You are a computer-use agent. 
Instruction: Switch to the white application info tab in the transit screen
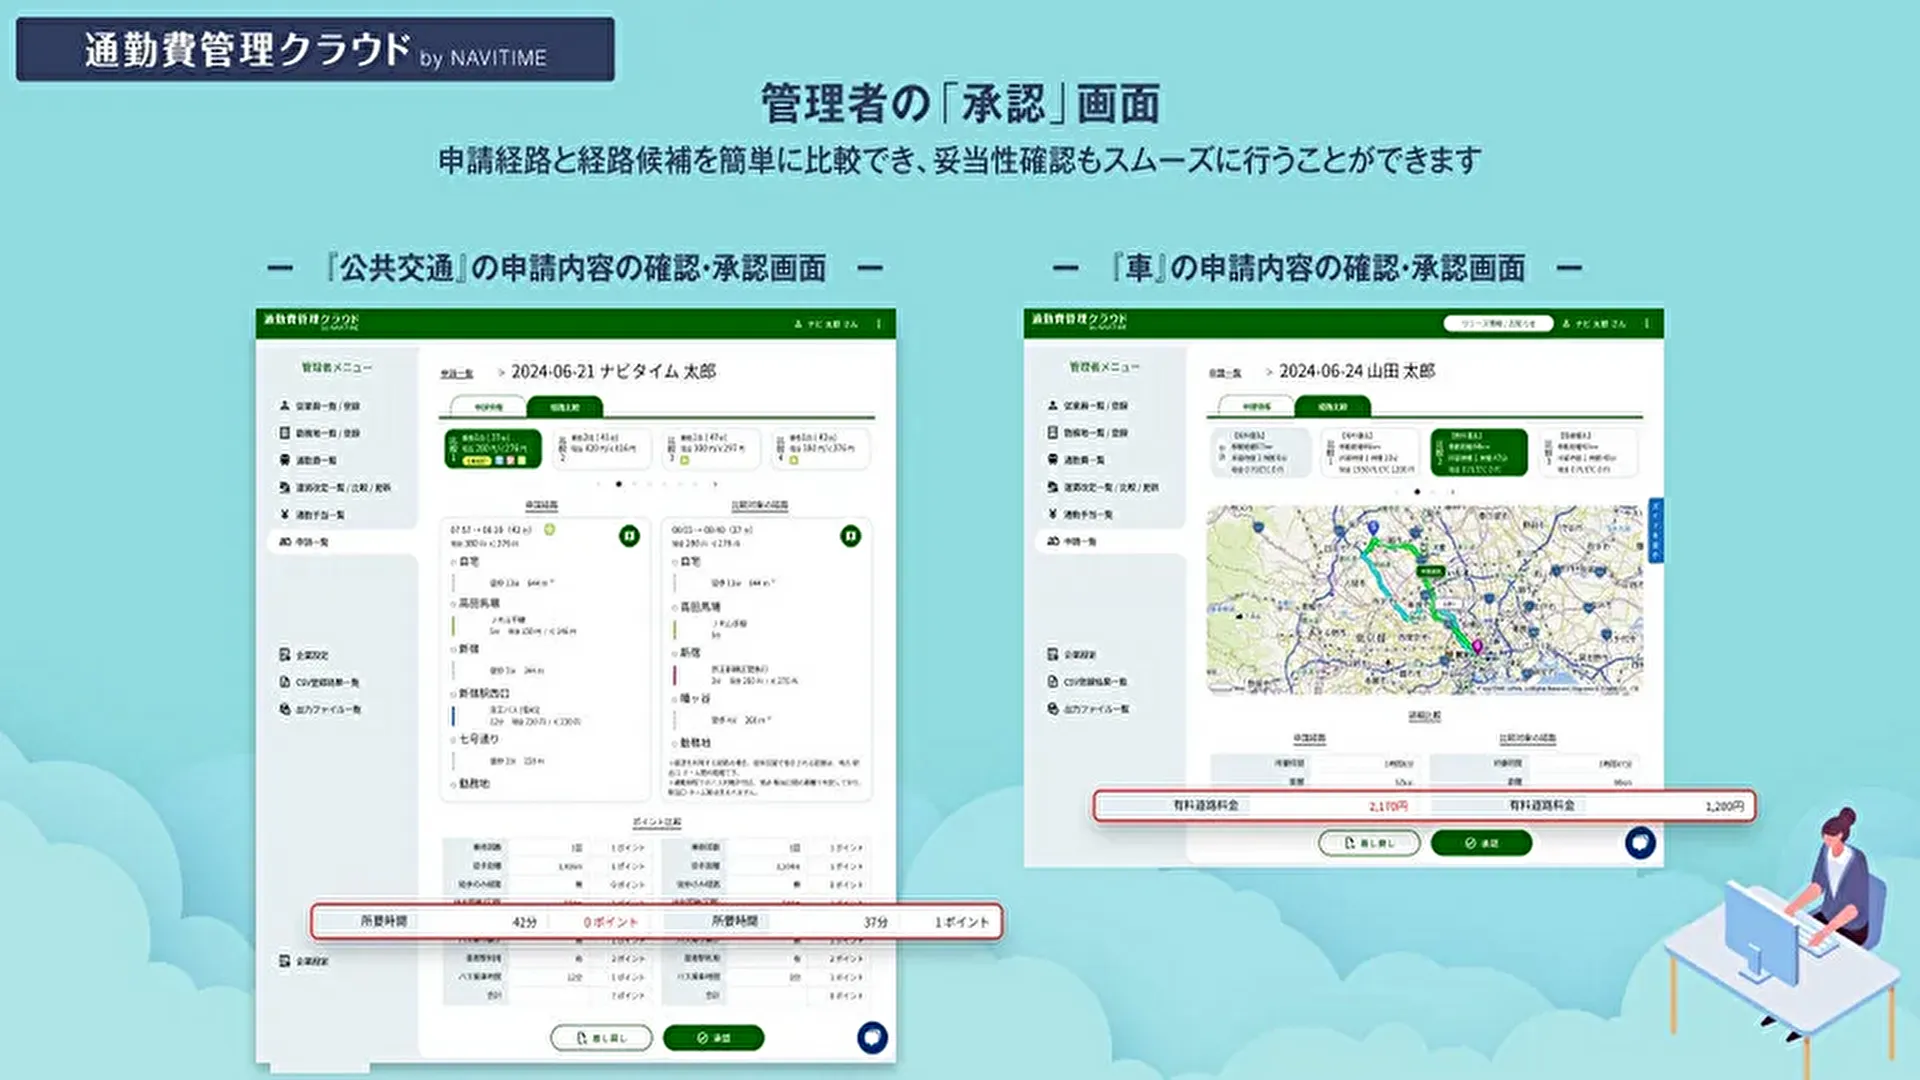(488, 407)
